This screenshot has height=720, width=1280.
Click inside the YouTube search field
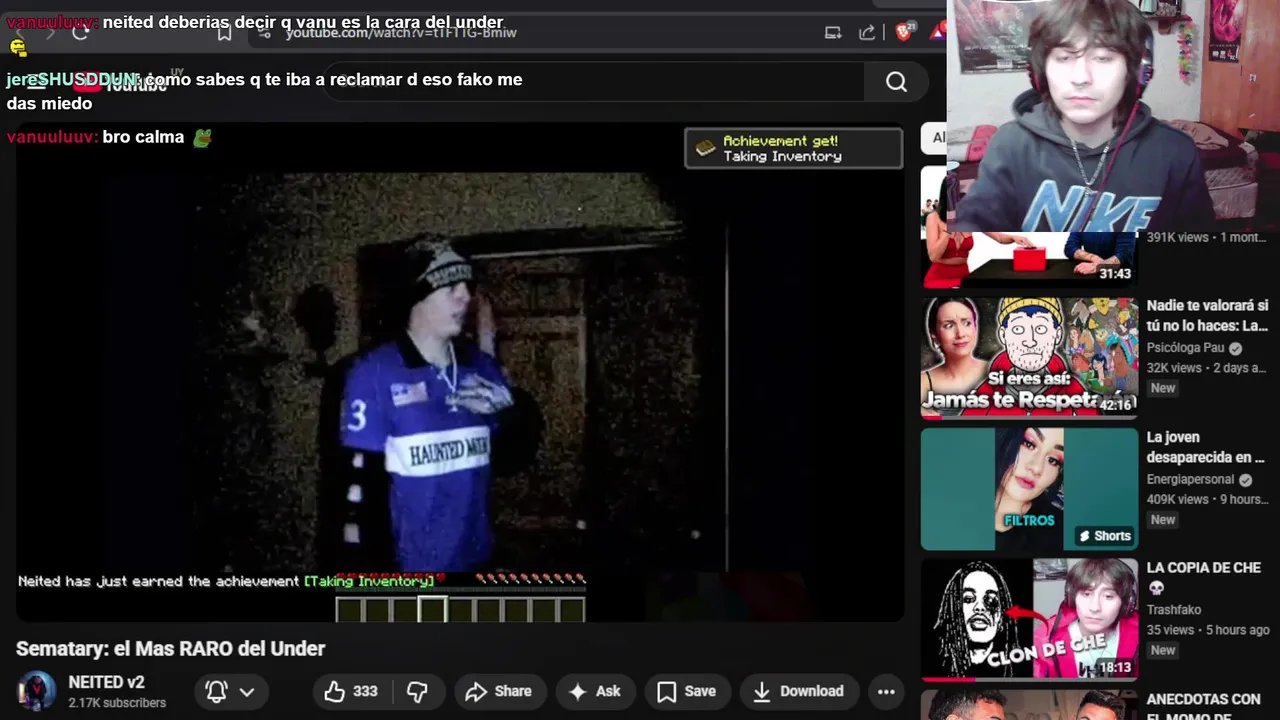point(595,82)
